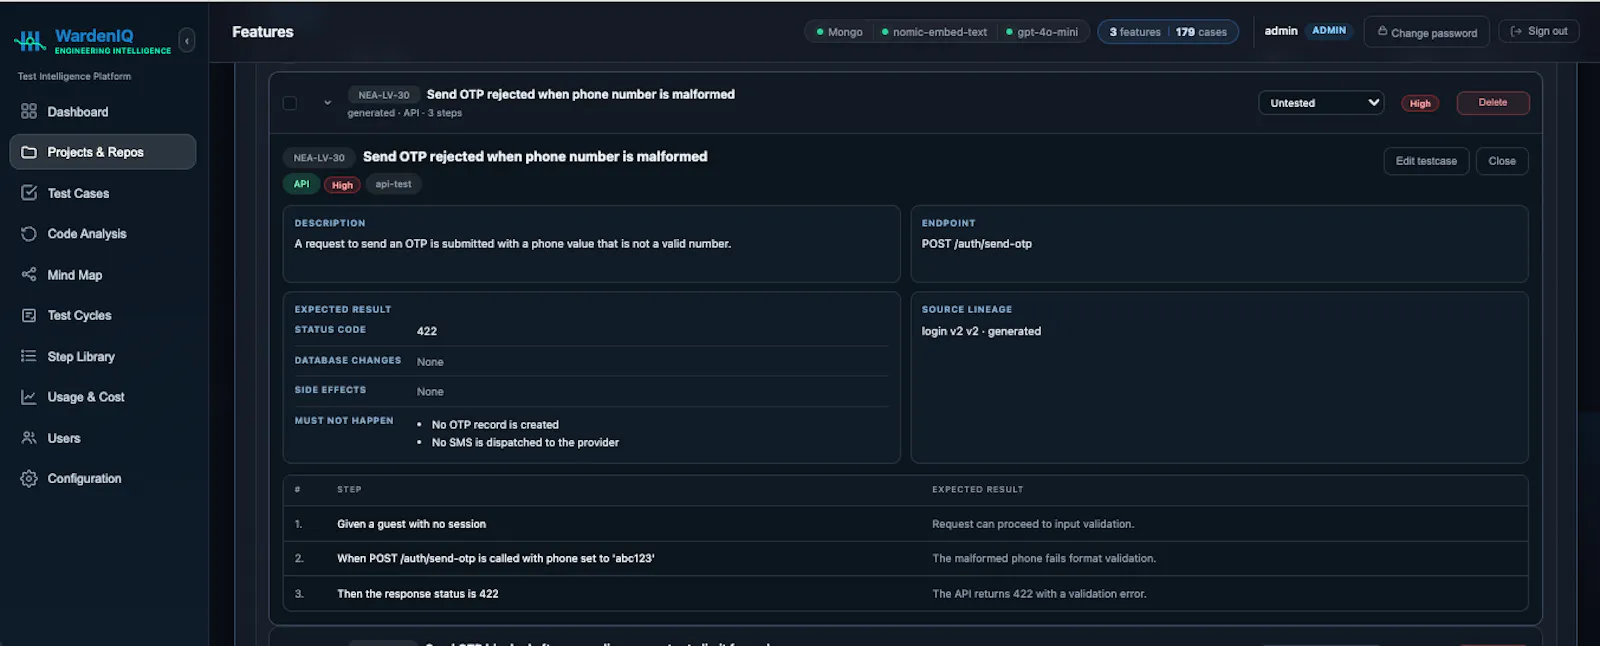Click the Configuration gear icon
Viewport: 1600px width, 646px height.
pos(29,478)
